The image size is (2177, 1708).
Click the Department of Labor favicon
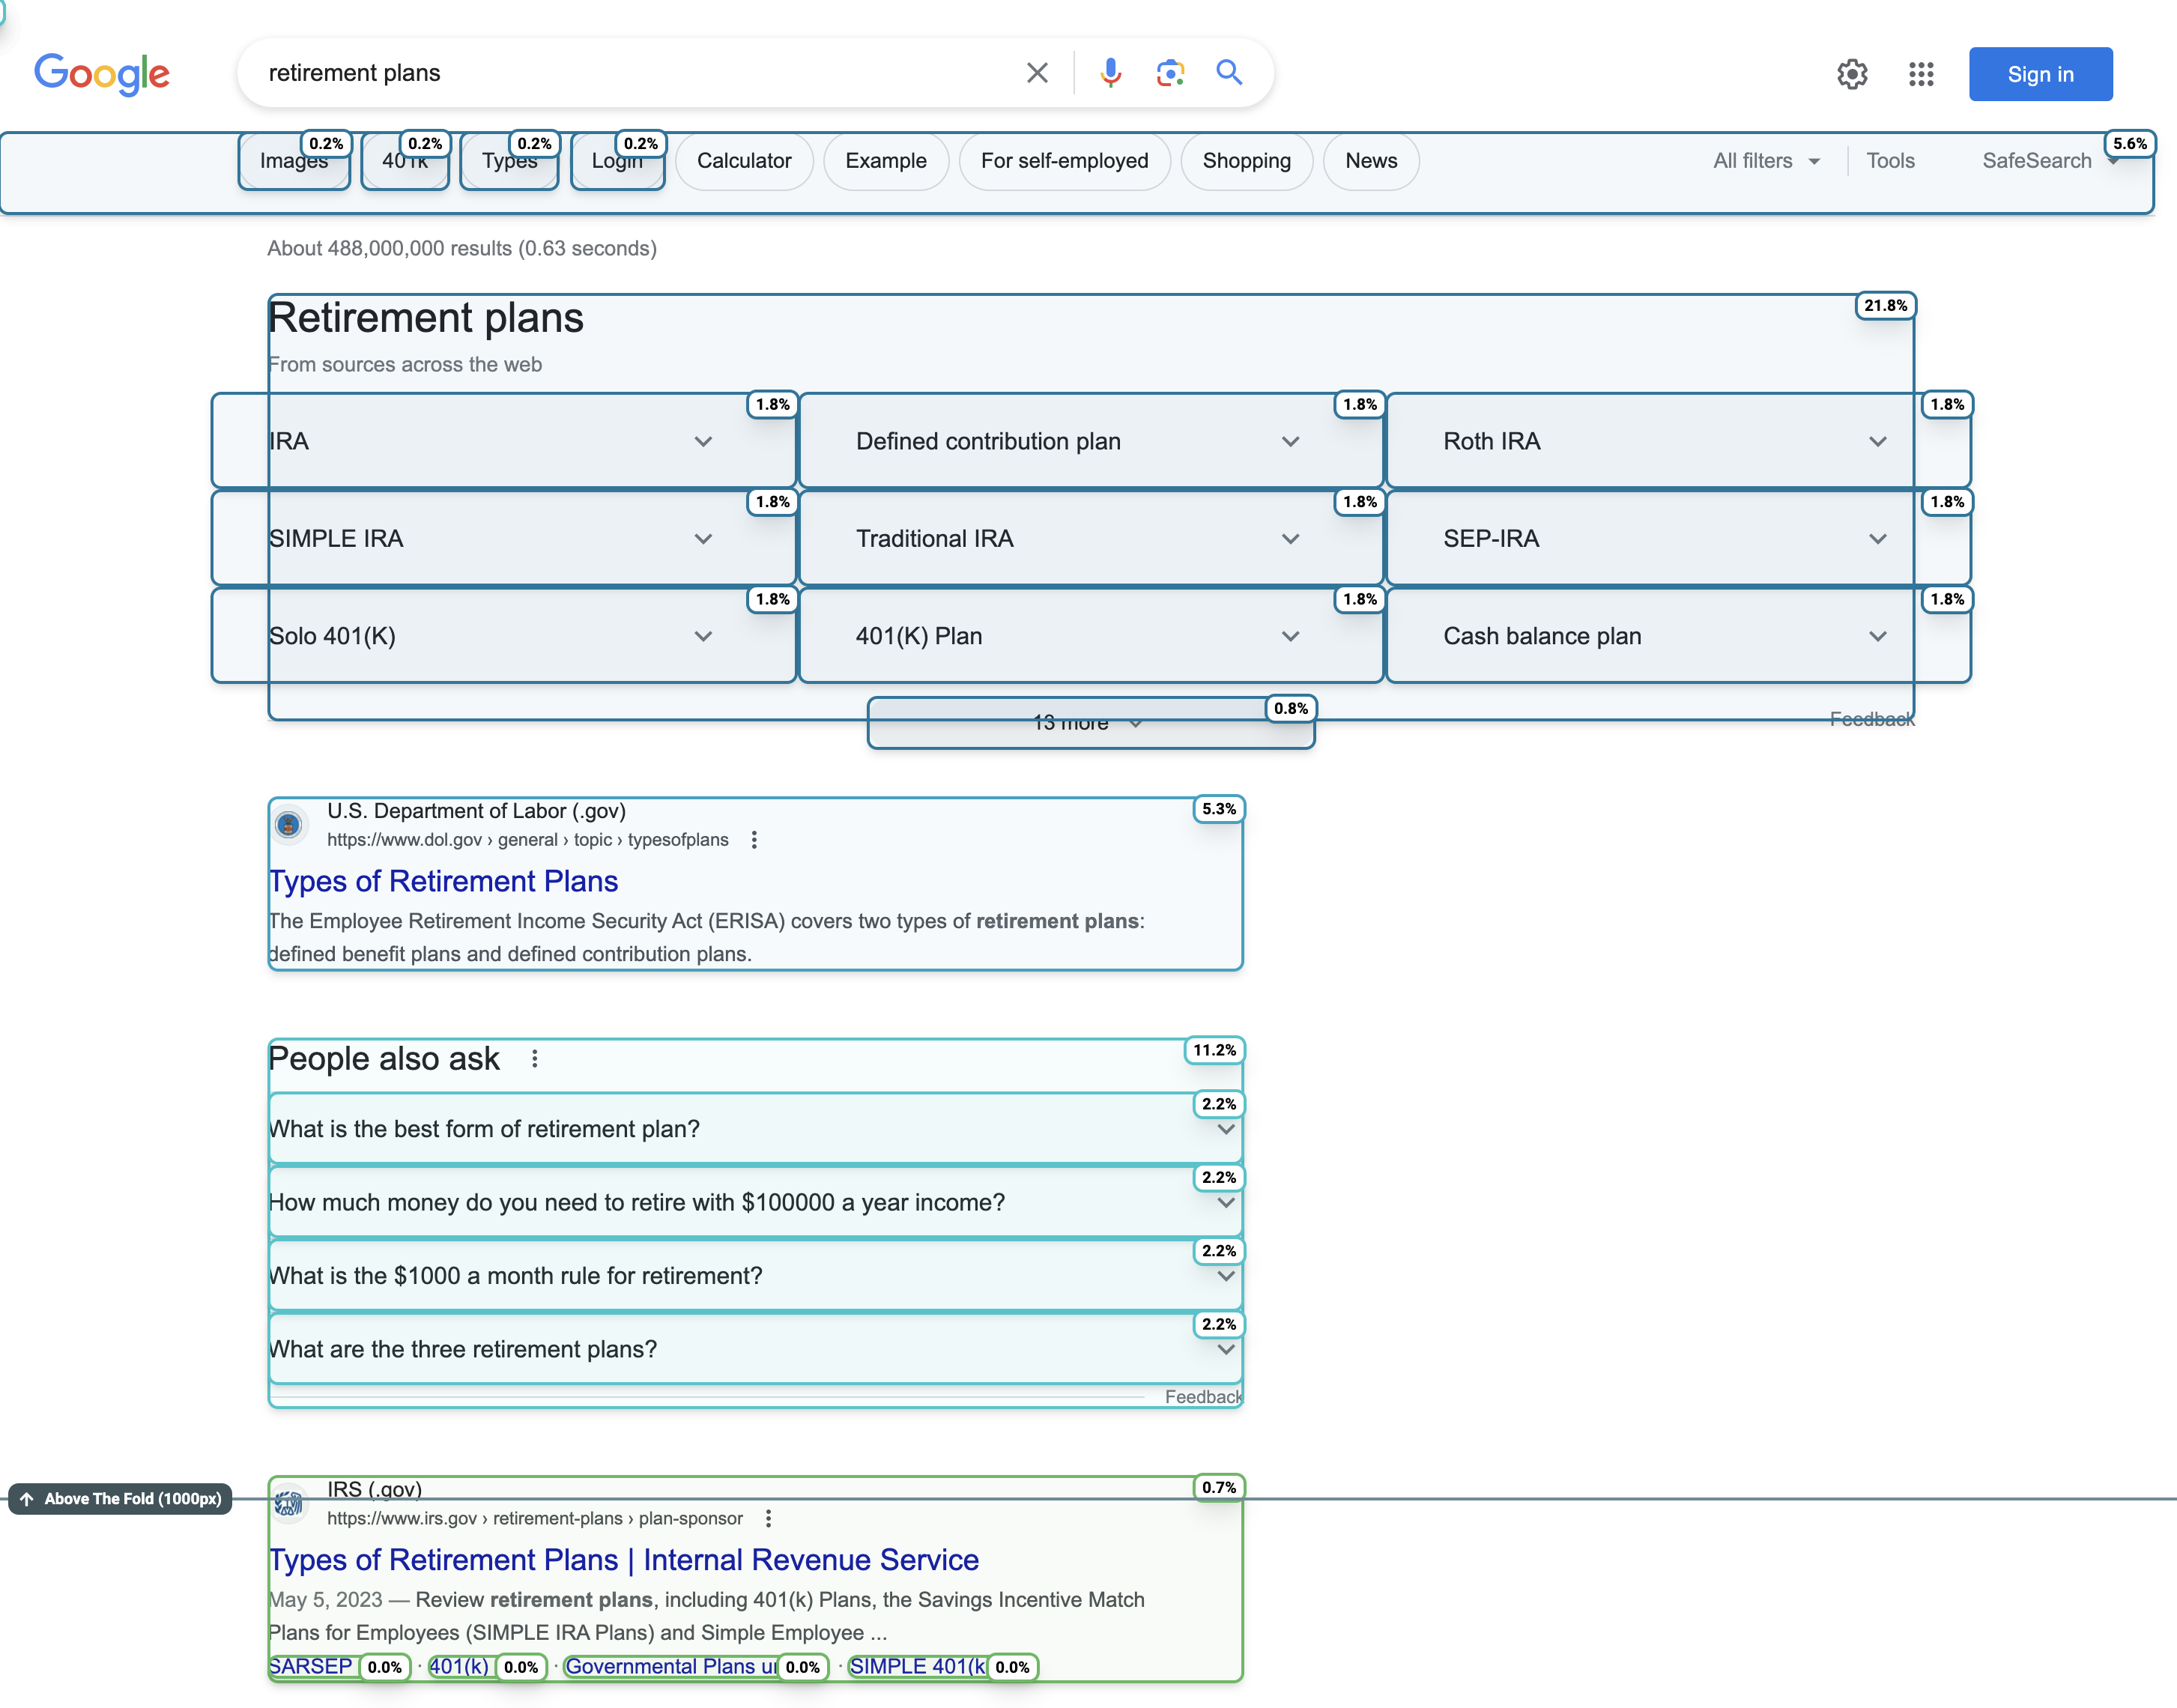coord(289,825)
